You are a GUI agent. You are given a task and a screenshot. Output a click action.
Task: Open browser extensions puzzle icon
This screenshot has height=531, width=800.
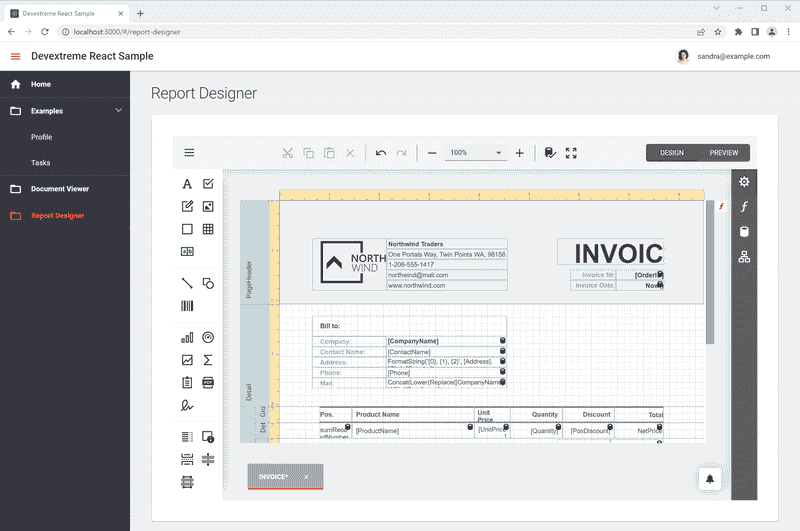pyautogui.click(x=738, y=32)
